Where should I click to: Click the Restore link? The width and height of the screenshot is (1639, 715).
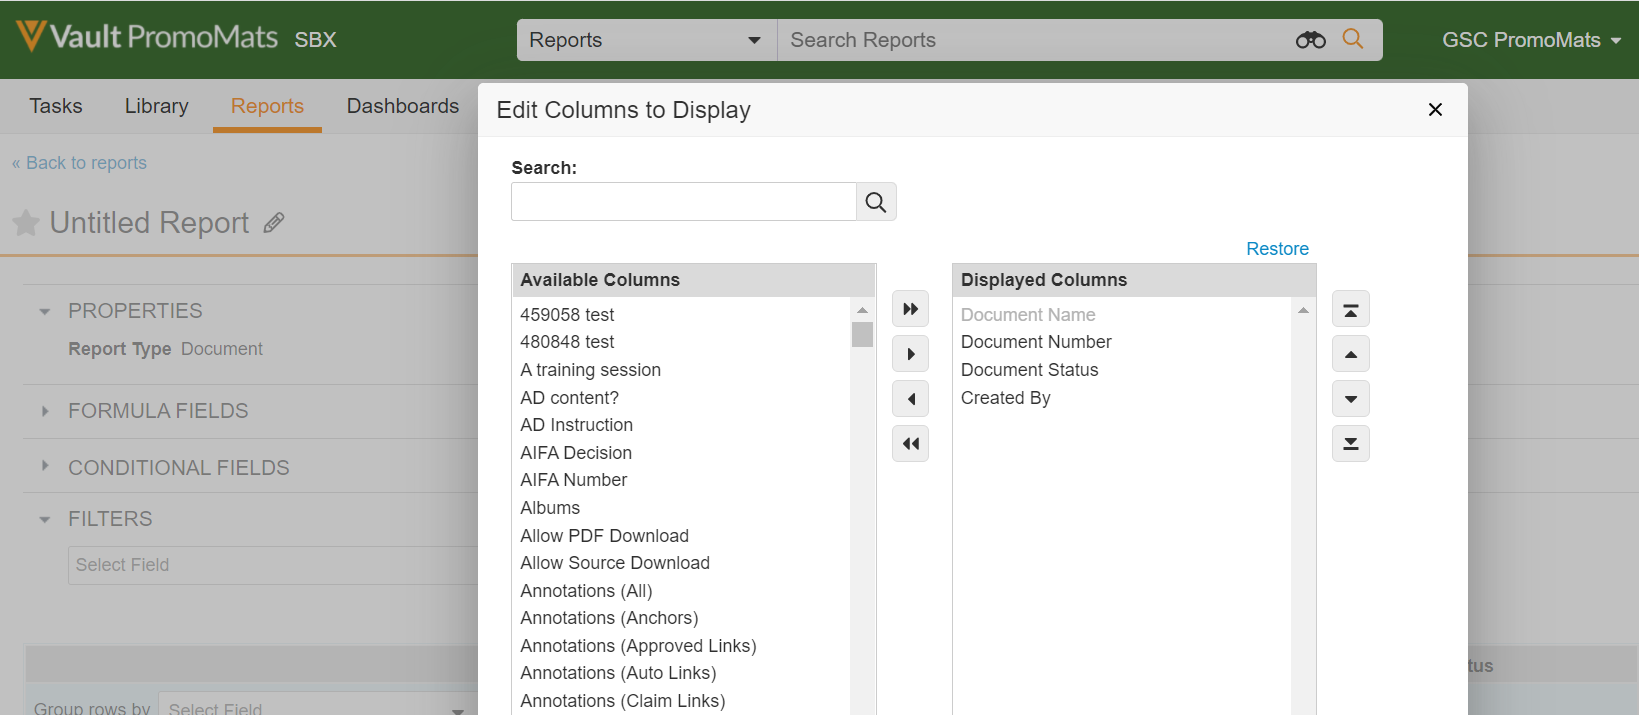click(1277, 249)
